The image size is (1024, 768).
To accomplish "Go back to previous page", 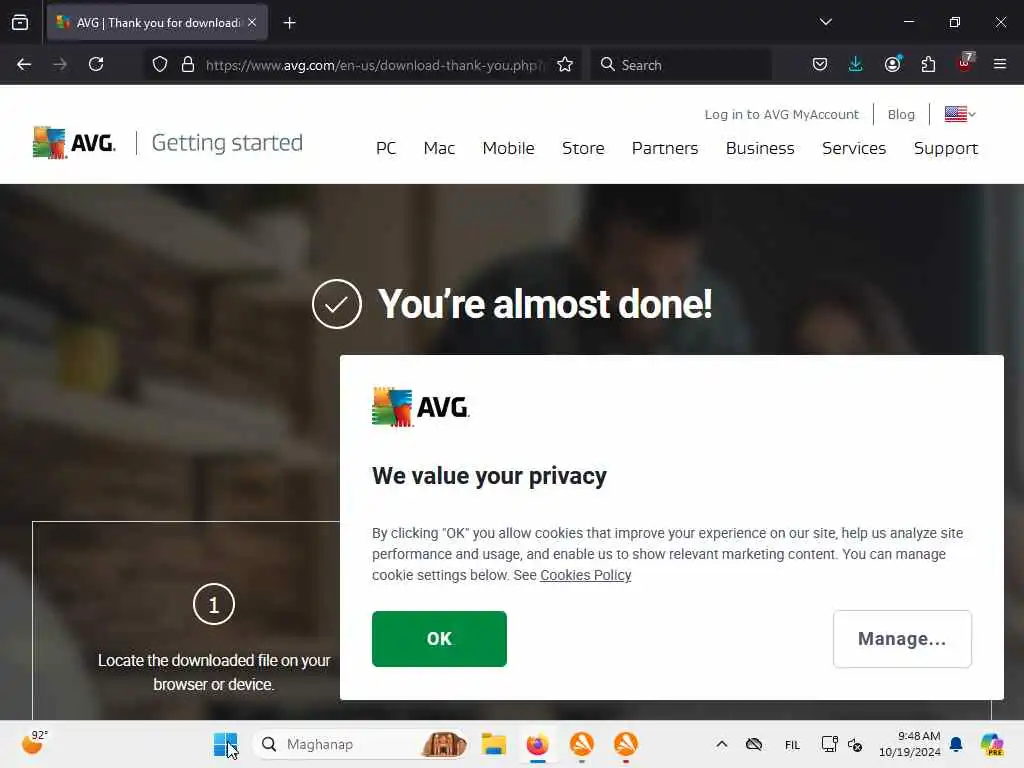I will tap(24, 65).
